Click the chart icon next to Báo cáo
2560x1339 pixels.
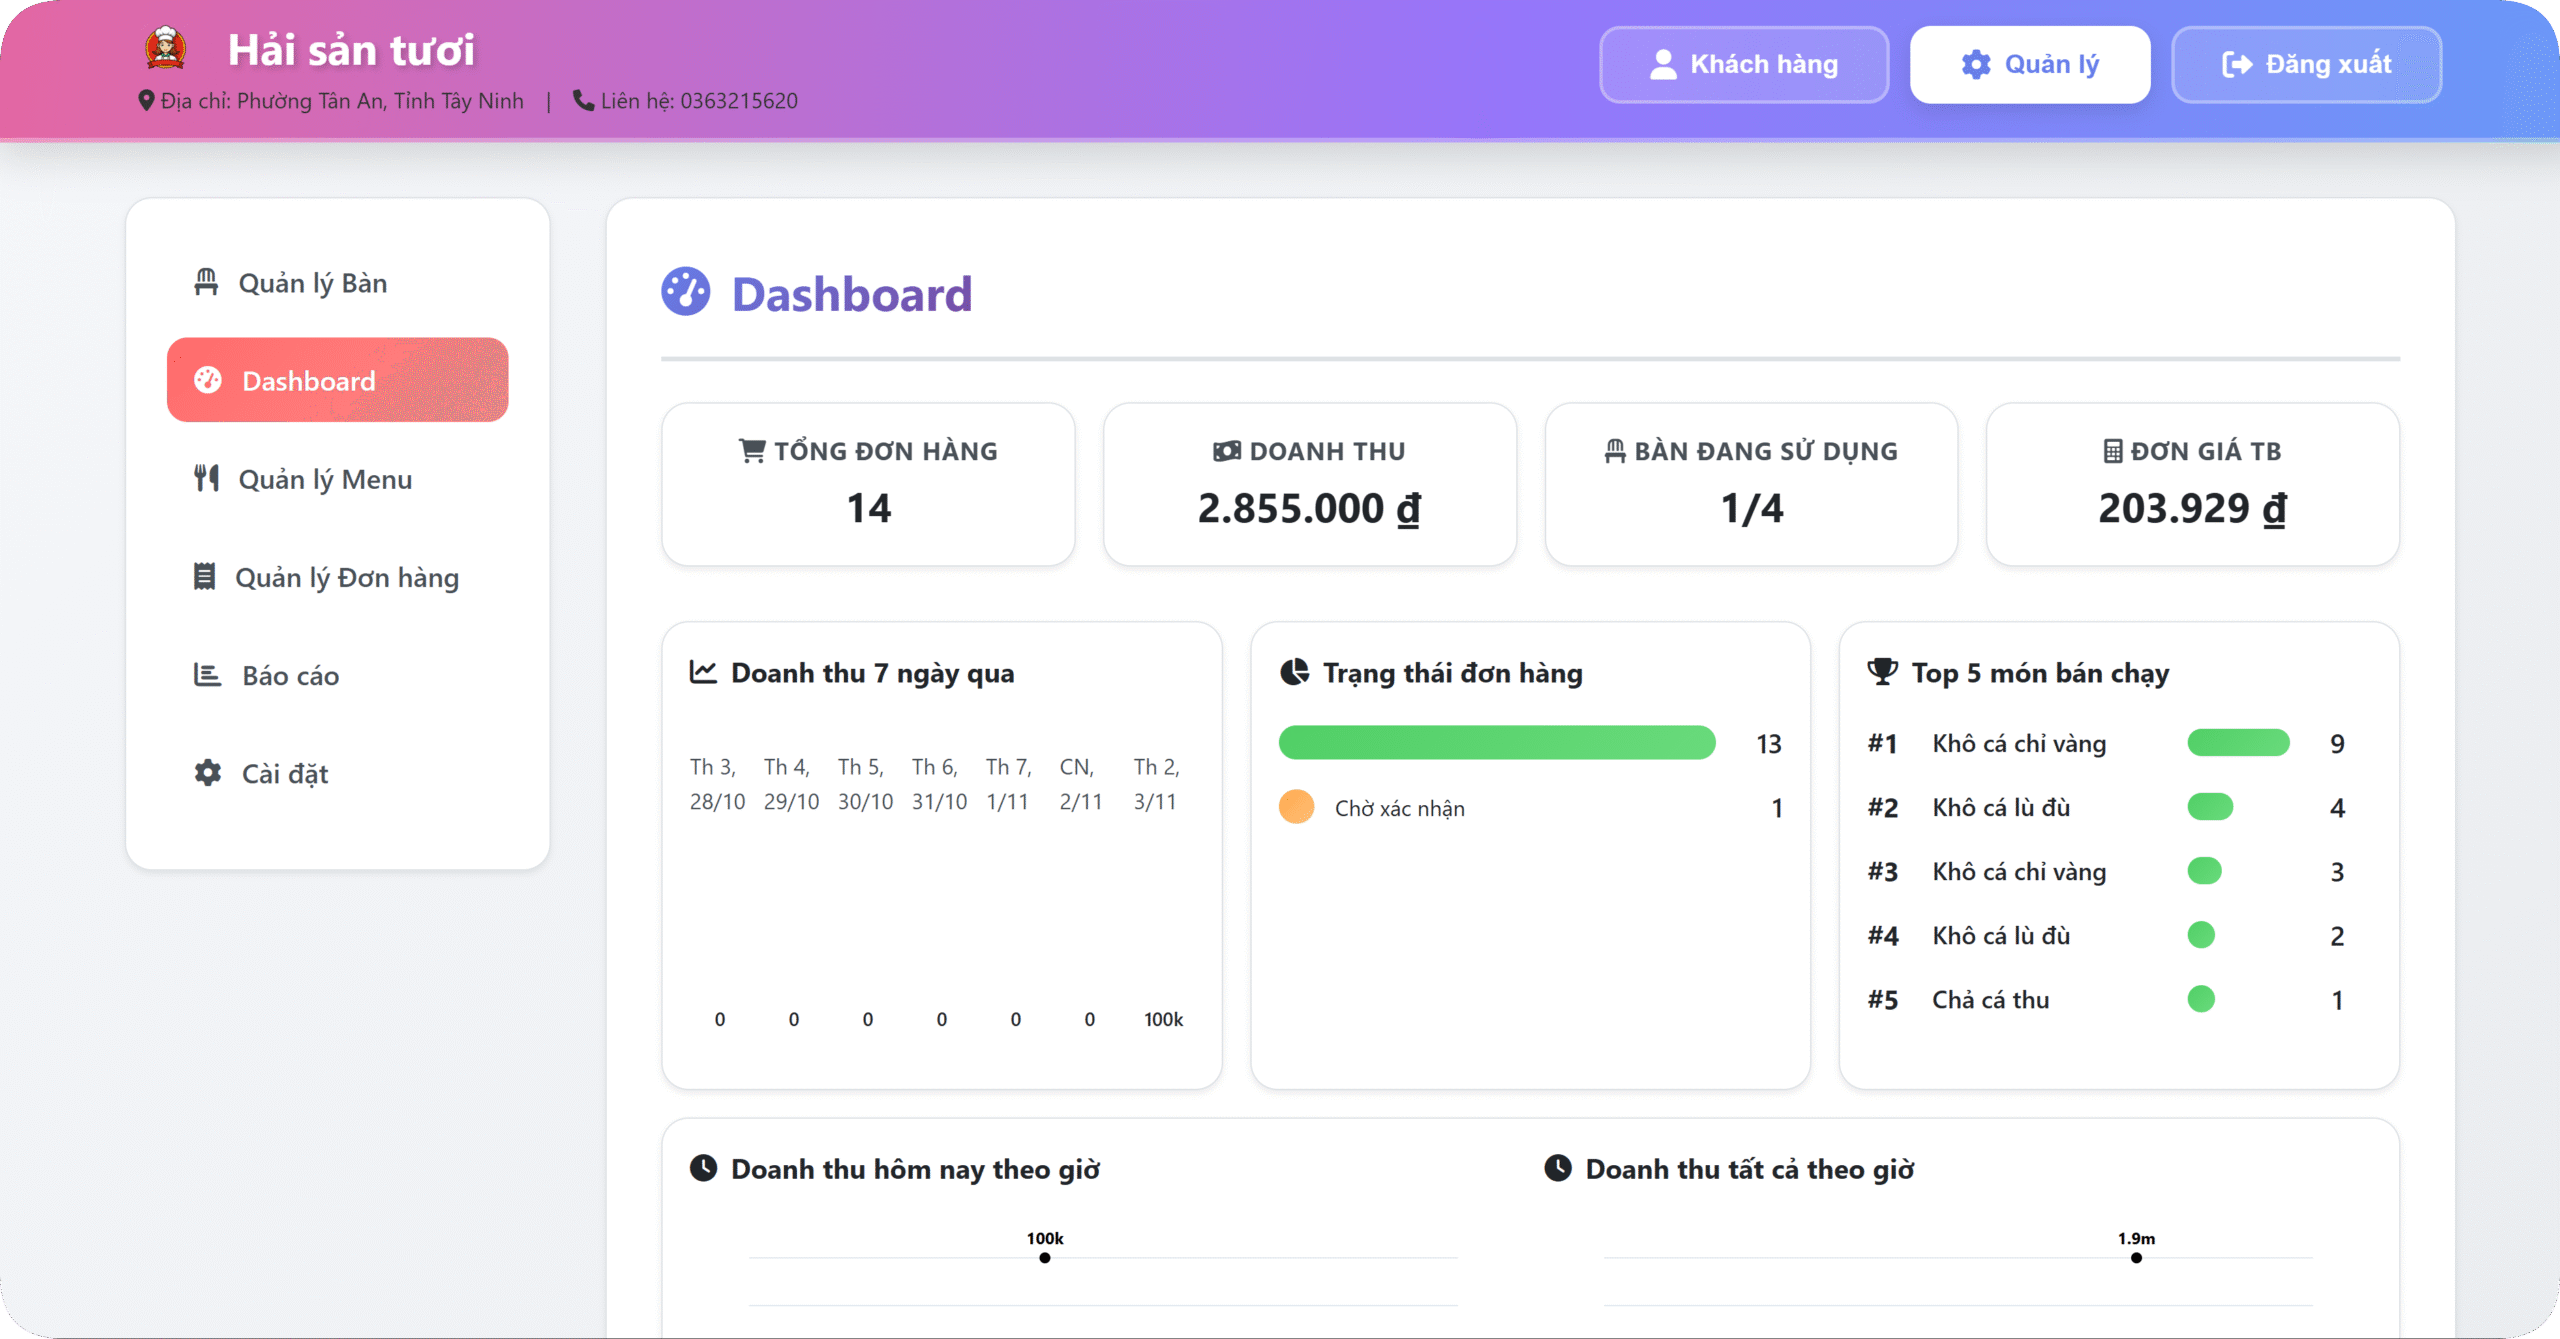(207, 675)
